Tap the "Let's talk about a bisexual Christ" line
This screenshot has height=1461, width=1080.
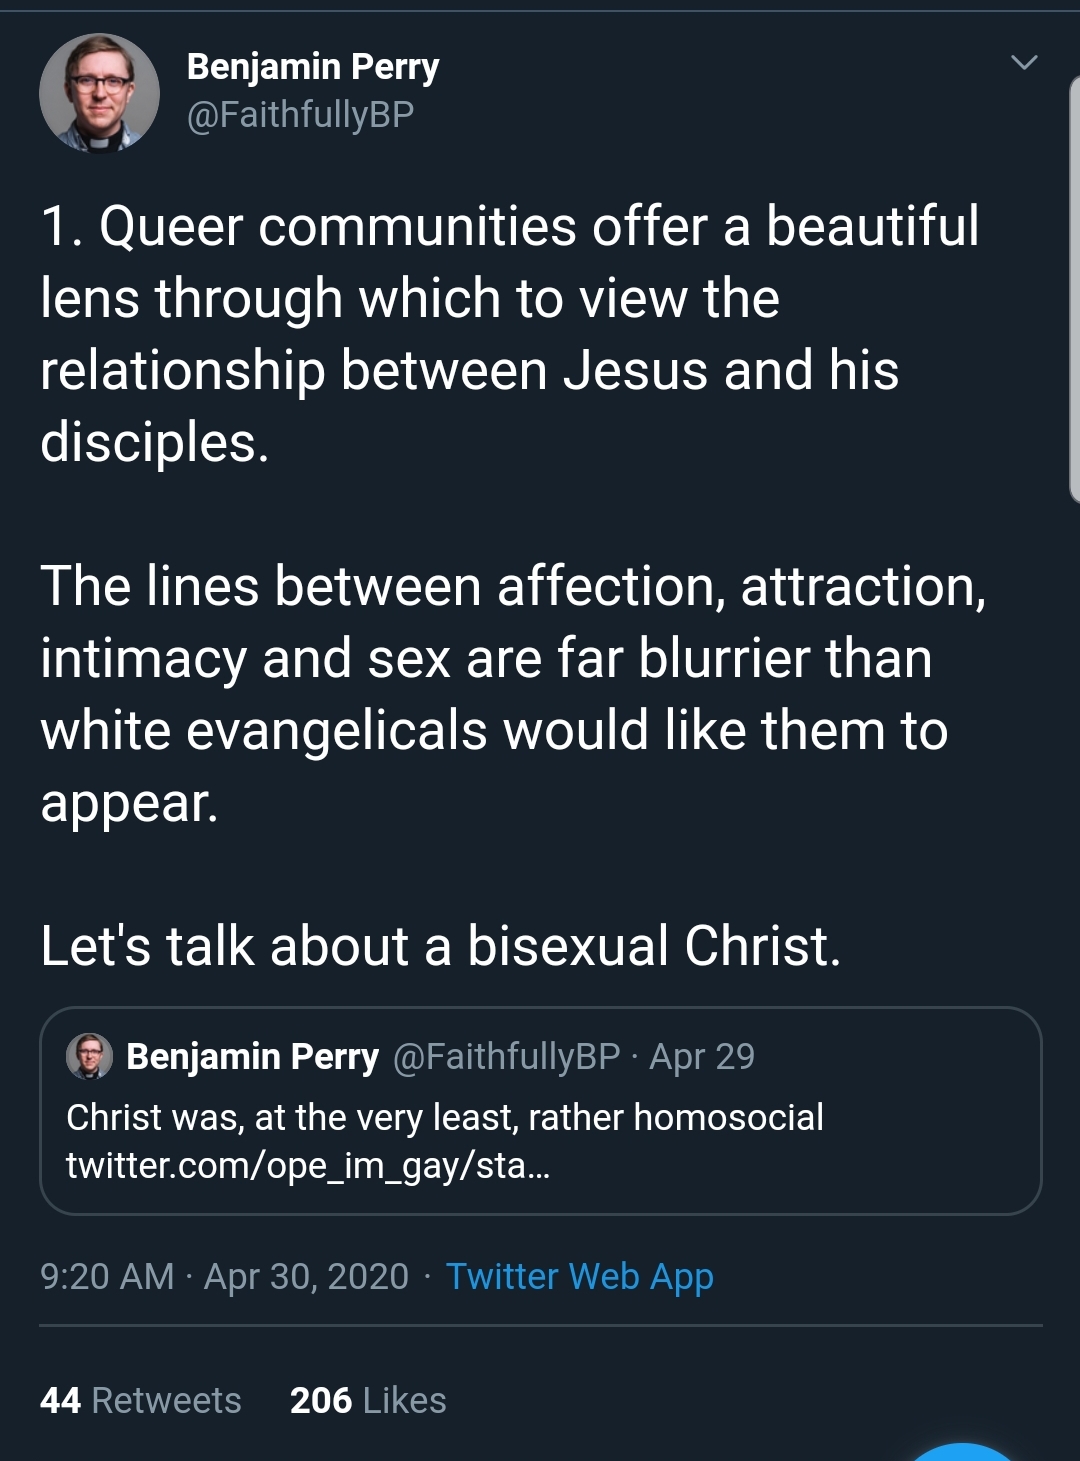coord(440,946)
